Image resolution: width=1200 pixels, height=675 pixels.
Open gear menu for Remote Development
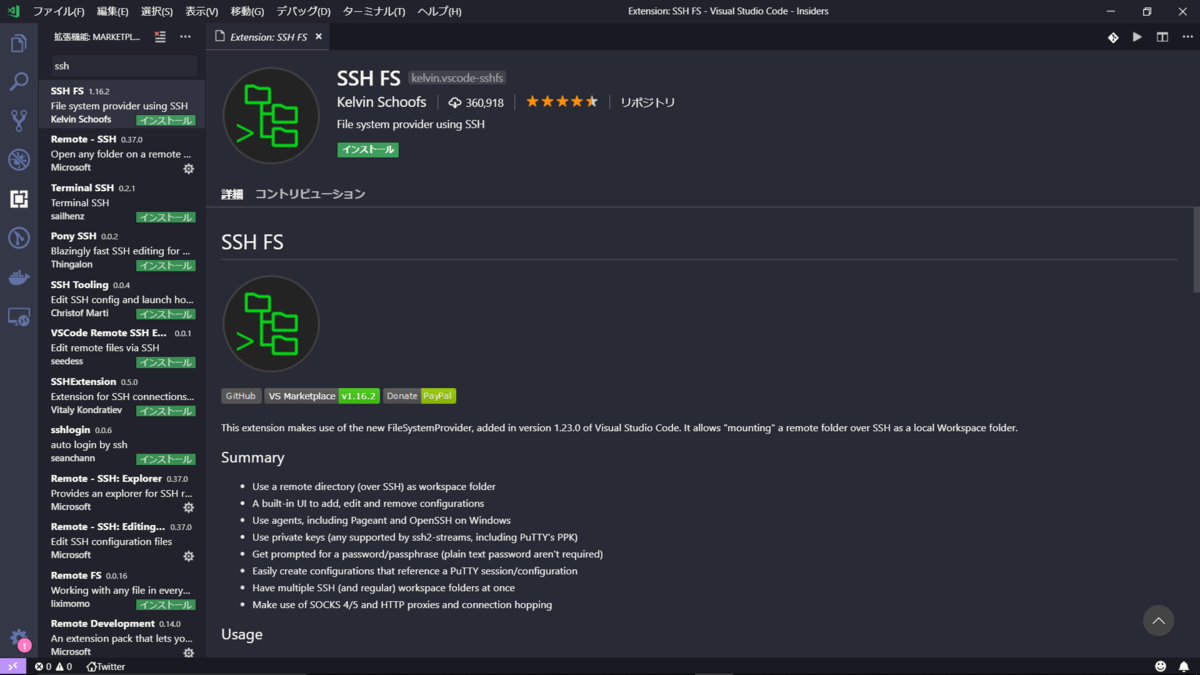(x=188, y=653)
